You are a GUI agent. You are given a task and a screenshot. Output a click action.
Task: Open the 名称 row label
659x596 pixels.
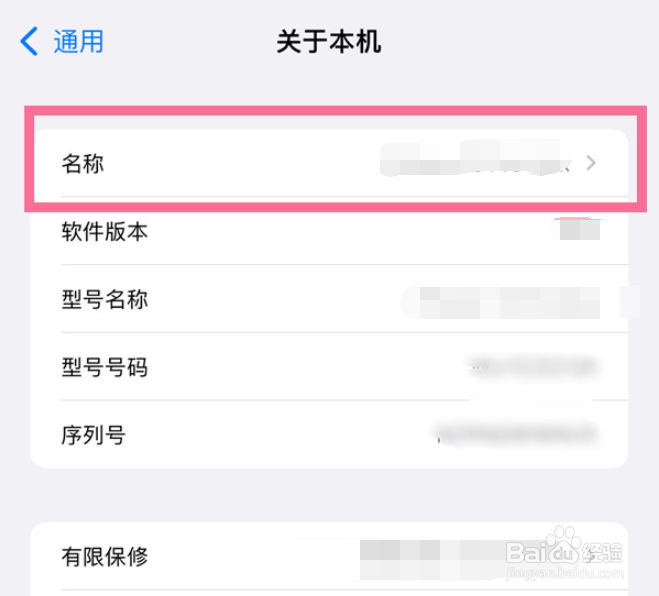tap(82, 163)
